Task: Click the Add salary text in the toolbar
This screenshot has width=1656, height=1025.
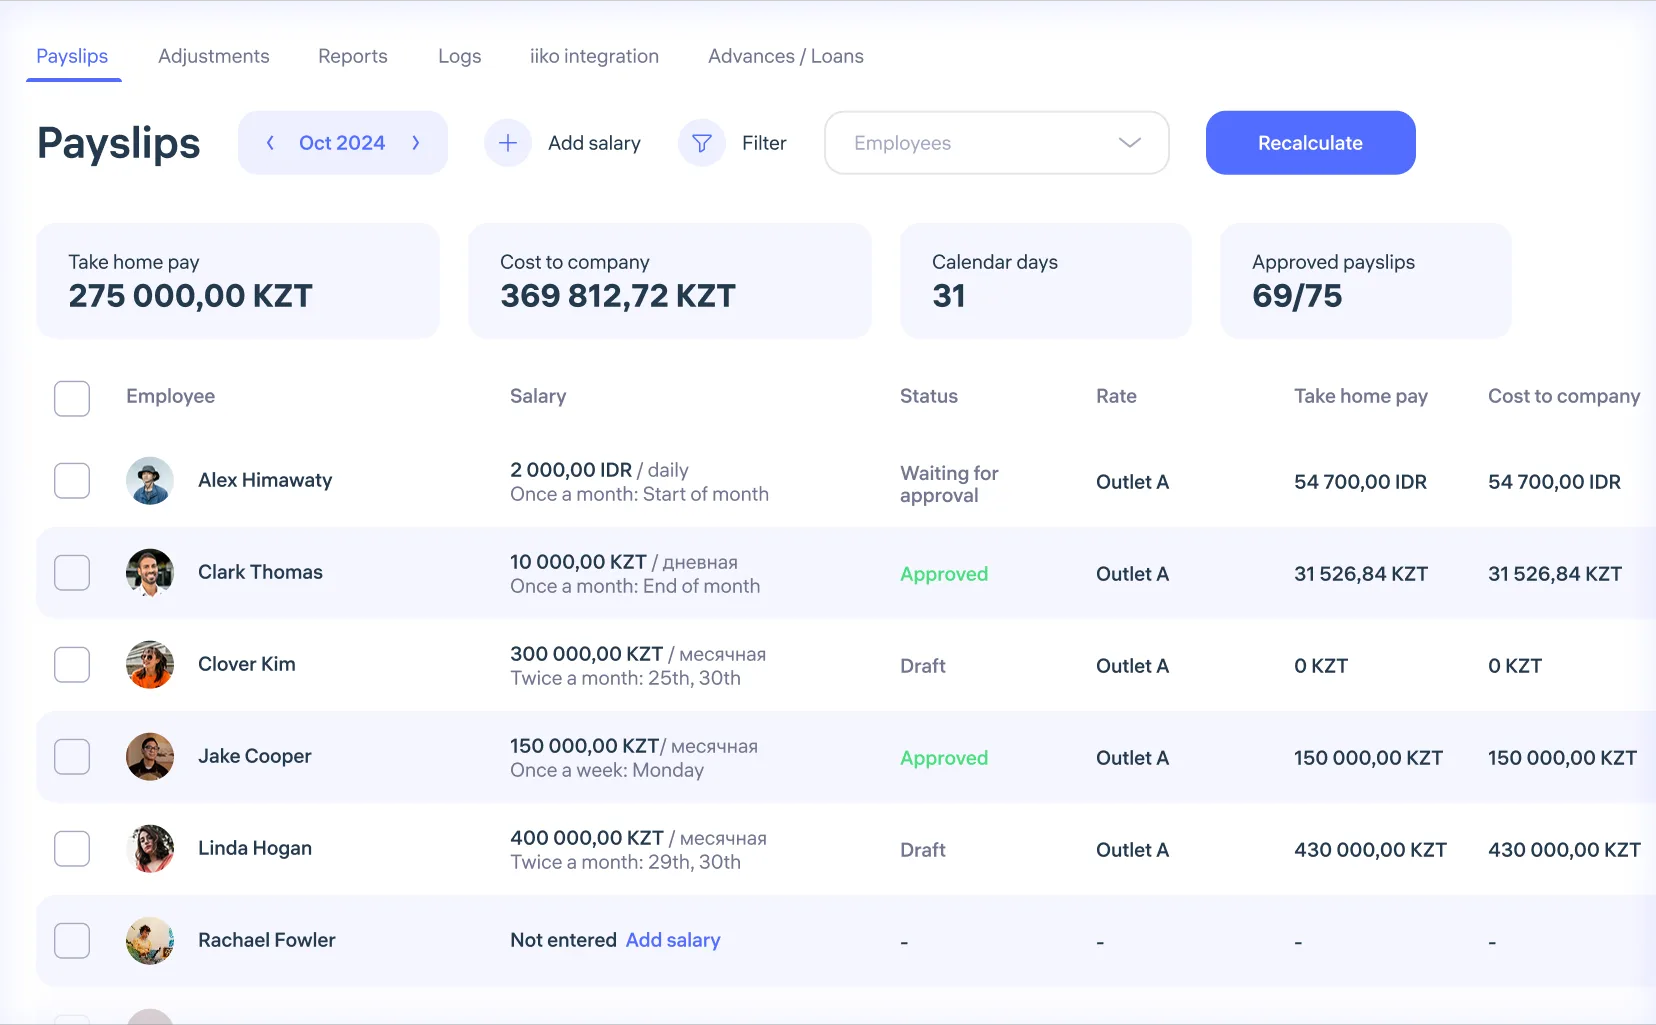Action: [594, 143]
